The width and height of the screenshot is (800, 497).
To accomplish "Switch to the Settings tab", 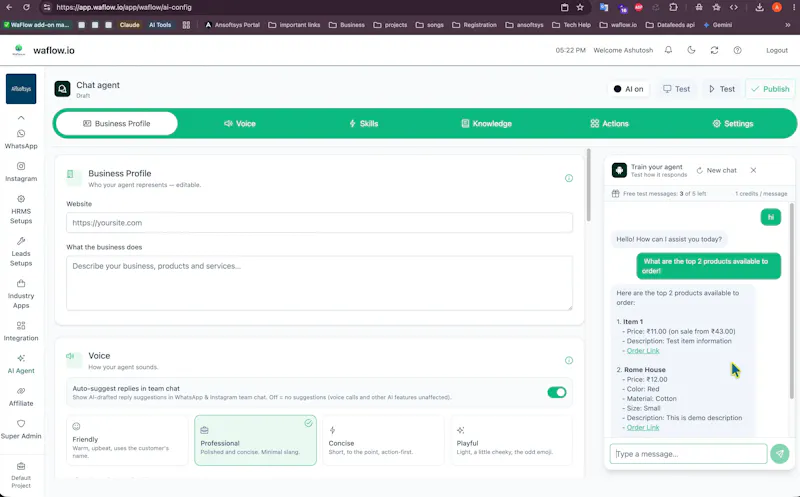I will pos(732,123).
